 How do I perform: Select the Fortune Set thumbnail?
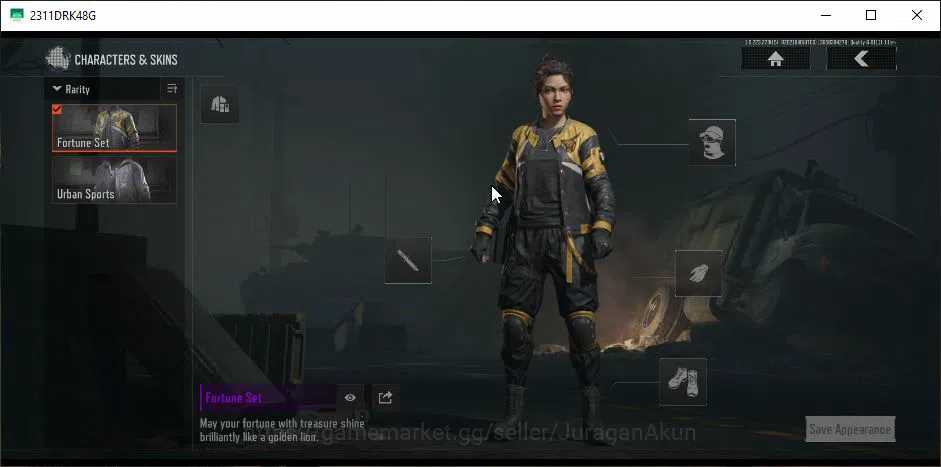point(115,128)
